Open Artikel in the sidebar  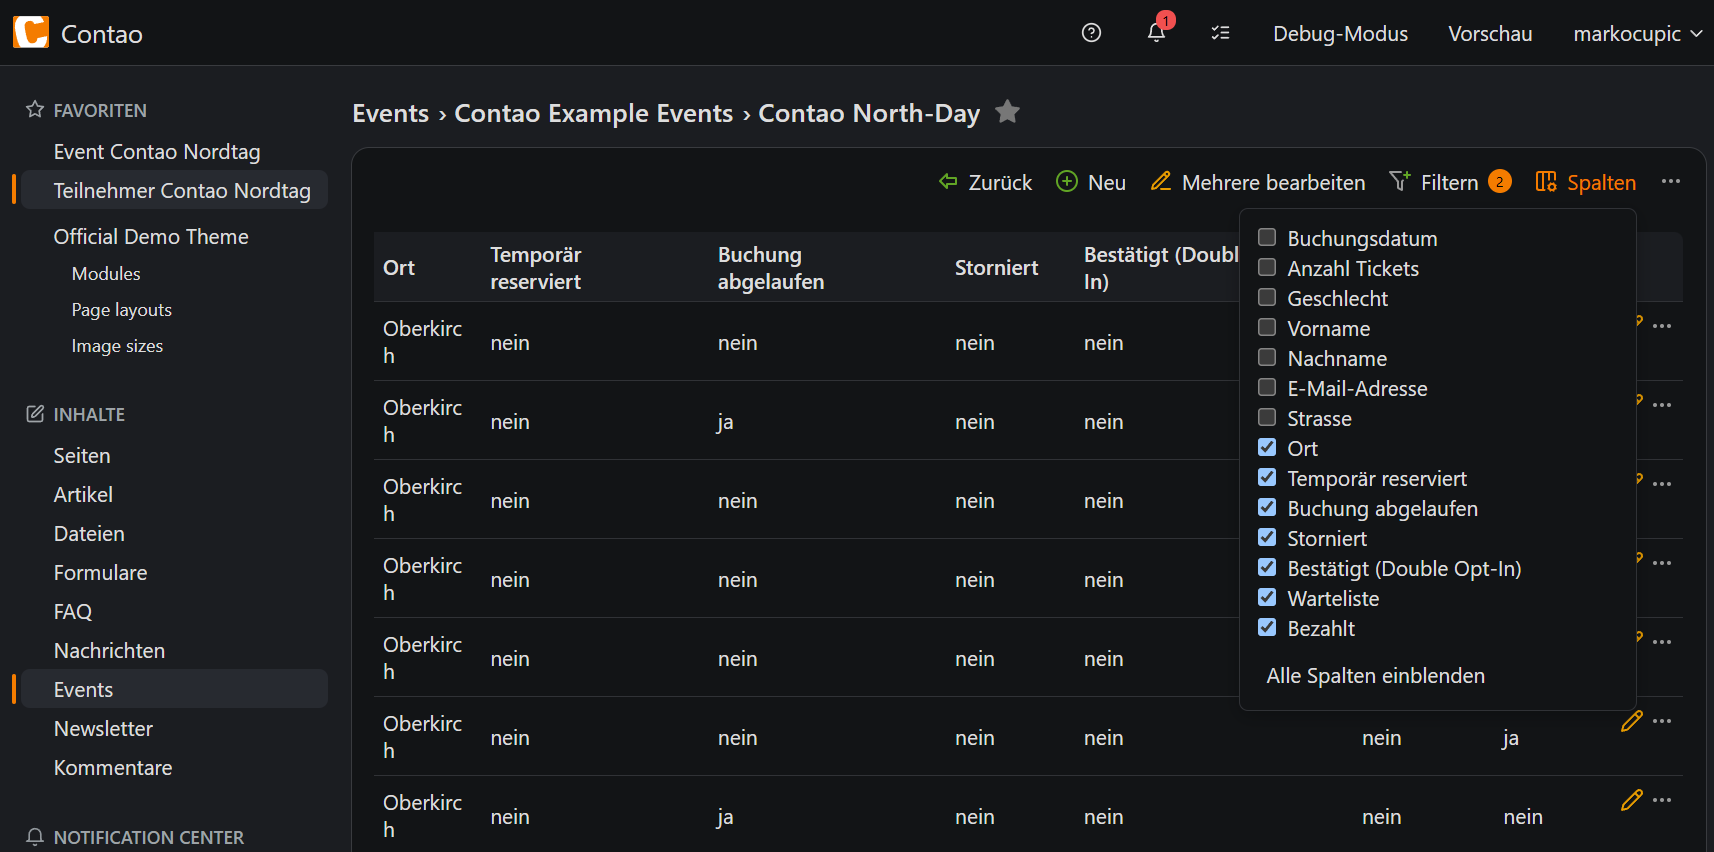83,494
